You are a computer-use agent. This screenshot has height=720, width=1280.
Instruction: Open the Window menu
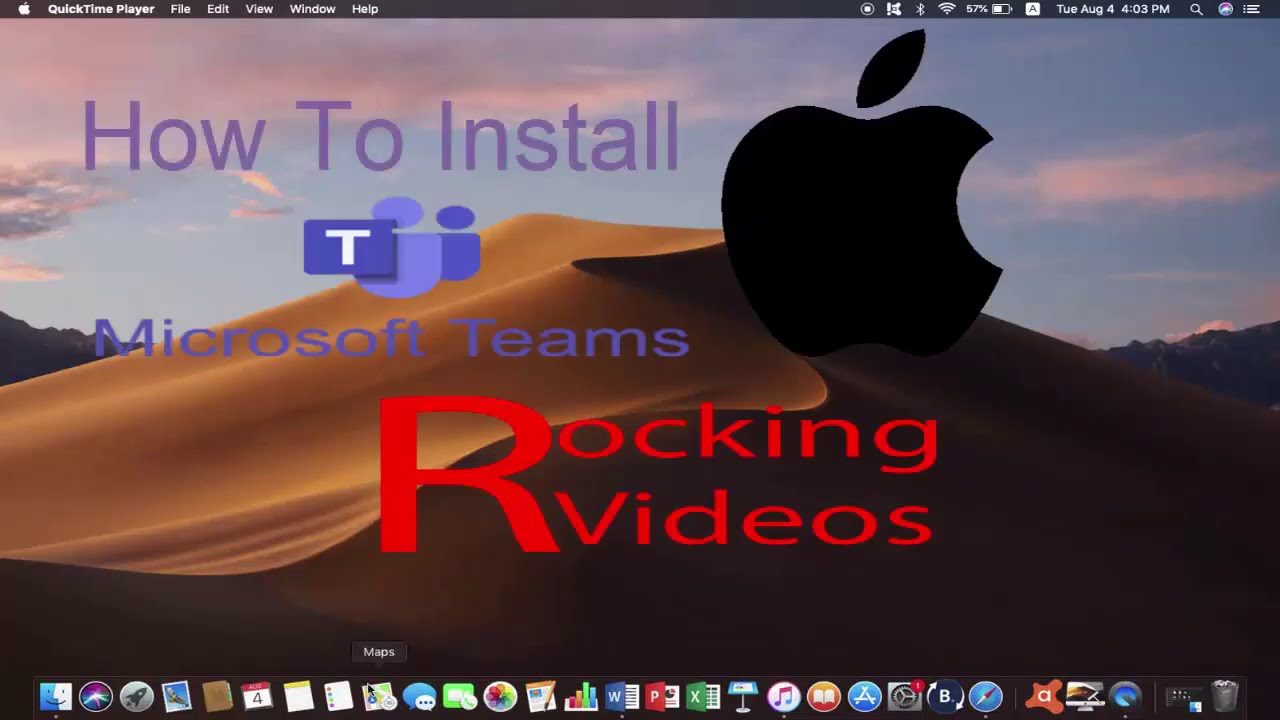coord(312,9)
